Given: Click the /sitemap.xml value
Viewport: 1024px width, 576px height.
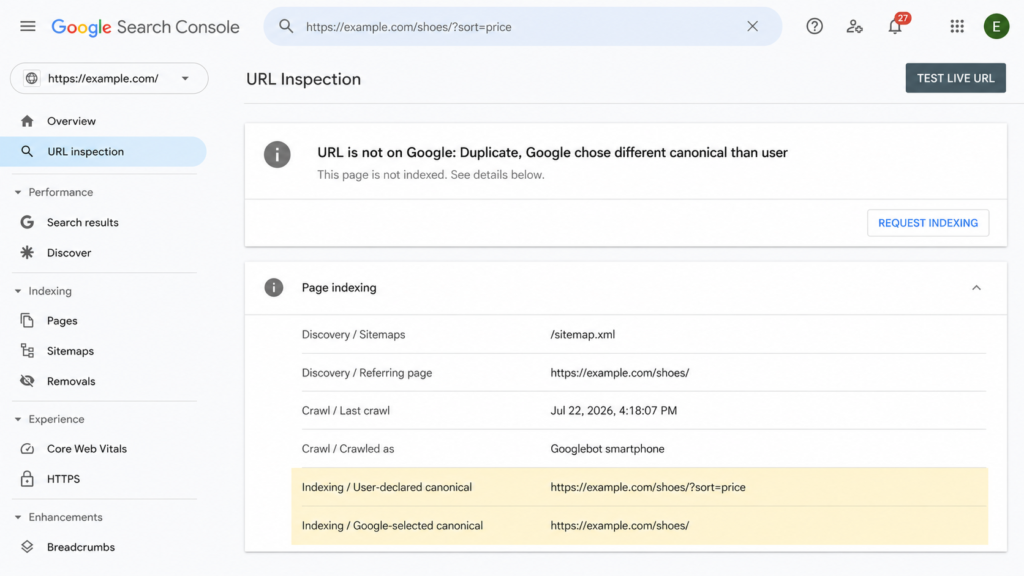Looking at the screenshot, I should [583, 334].
